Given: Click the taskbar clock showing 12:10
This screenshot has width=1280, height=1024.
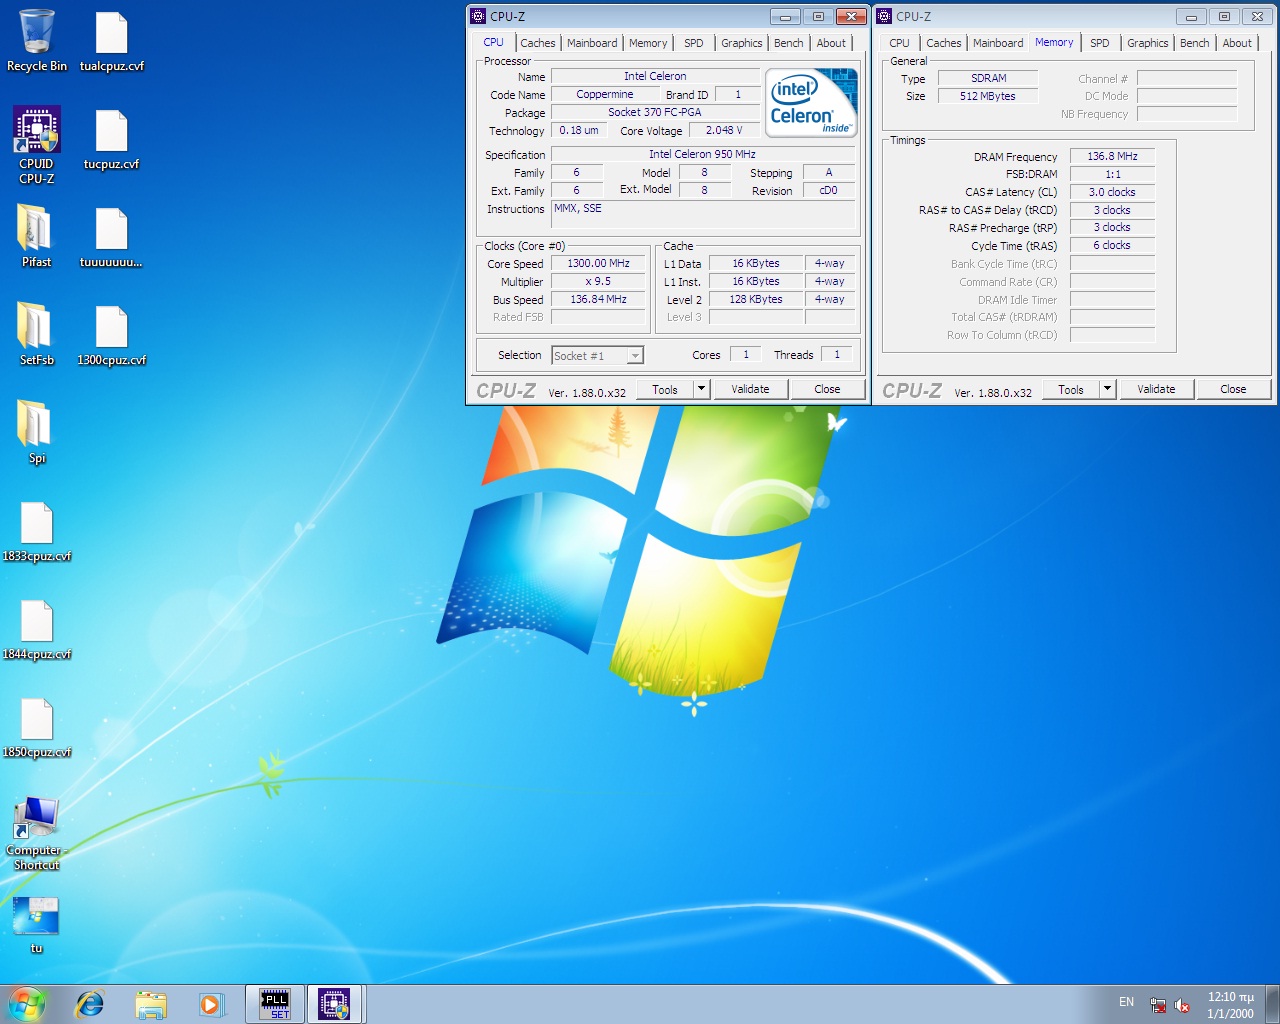Looking at the screenshot, I should (1230, 1005).
